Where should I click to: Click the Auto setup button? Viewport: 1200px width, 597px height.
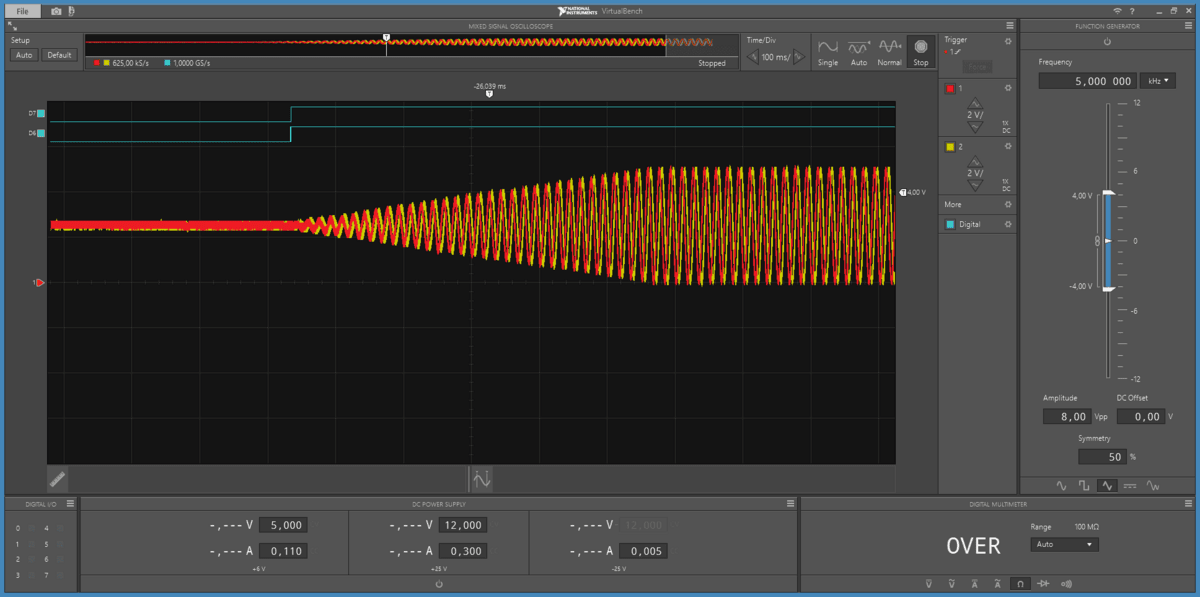pyautogui.click(x=24, y=55)
